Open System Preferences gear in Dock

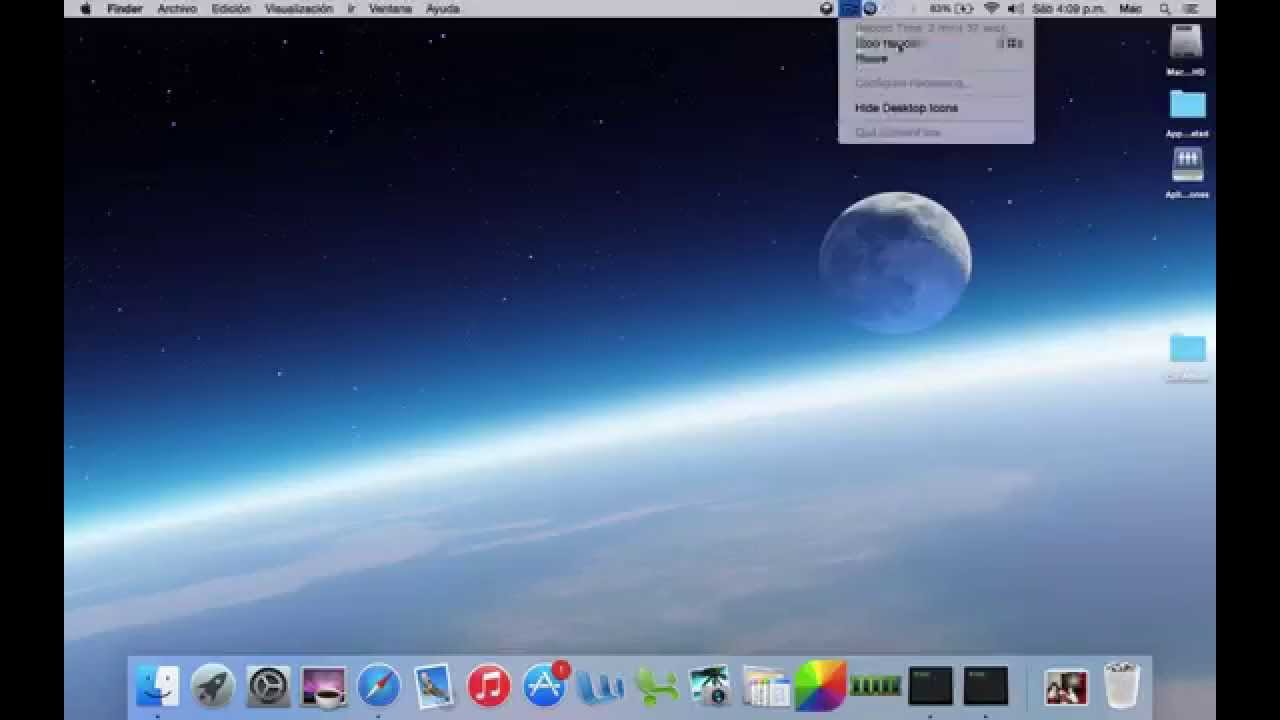tap(268, 686)
